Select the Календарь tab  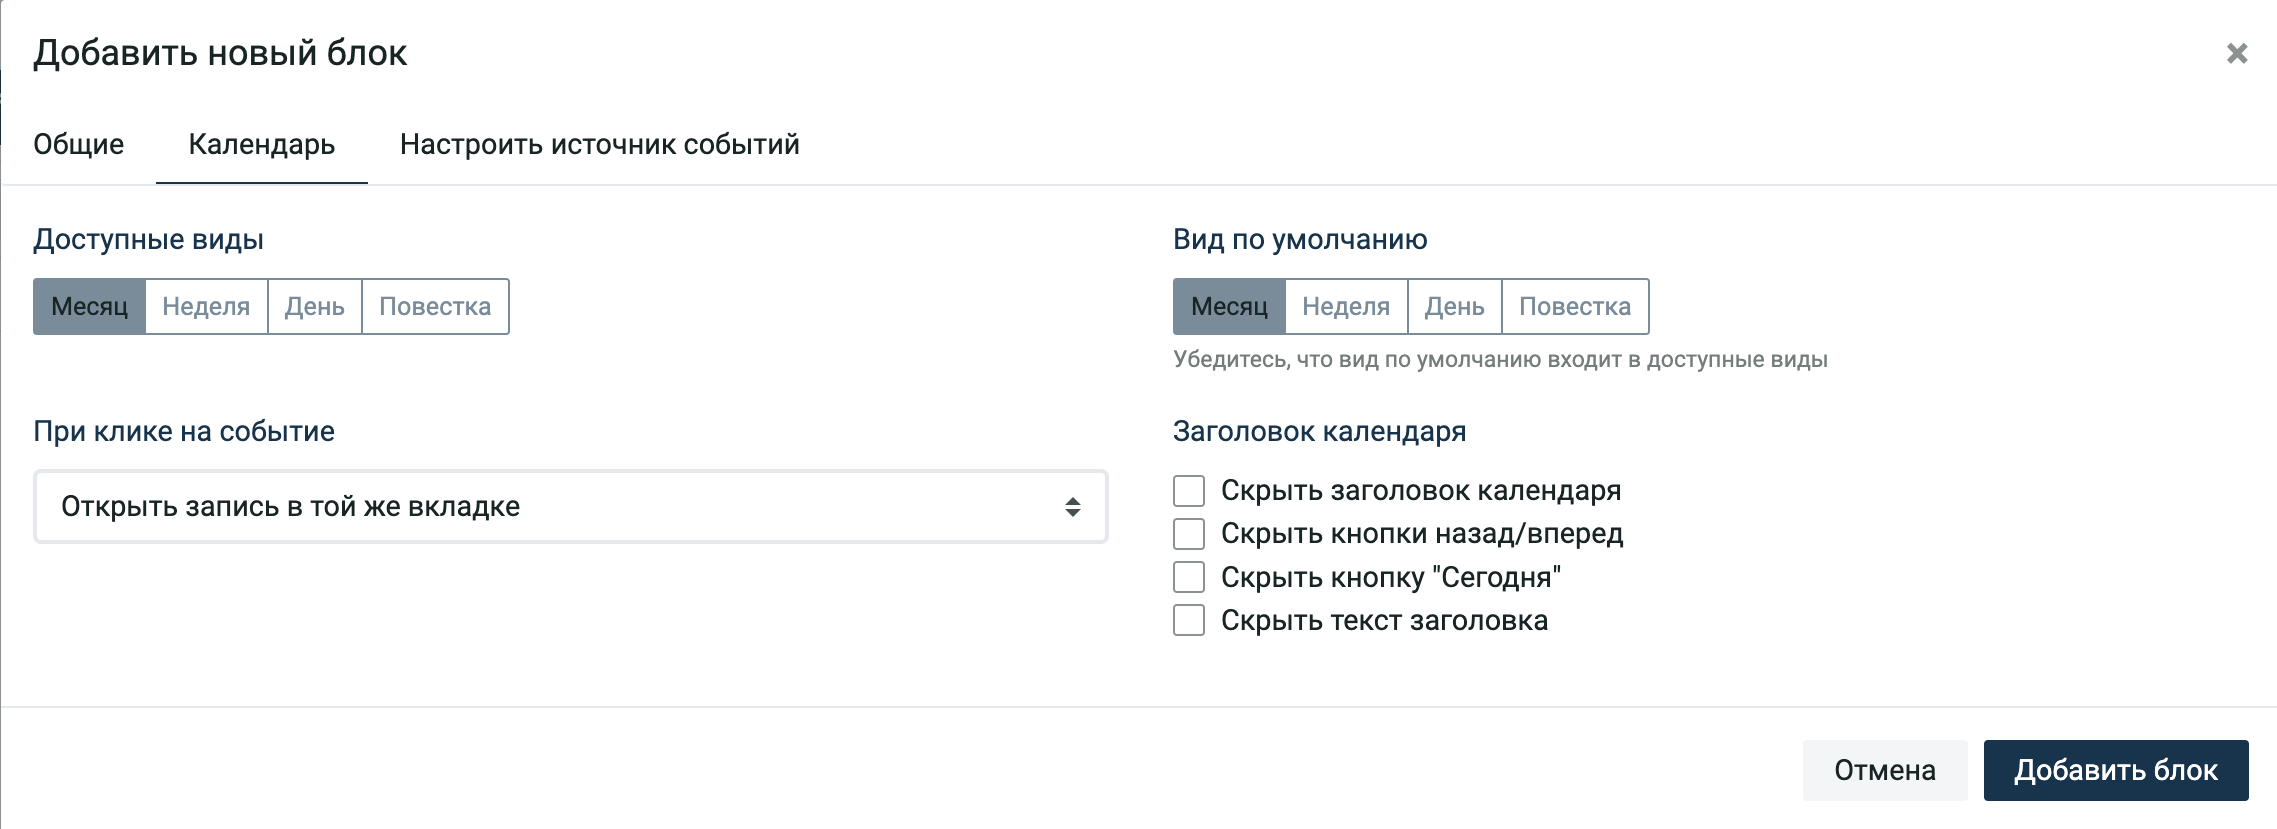pos(262,144)
